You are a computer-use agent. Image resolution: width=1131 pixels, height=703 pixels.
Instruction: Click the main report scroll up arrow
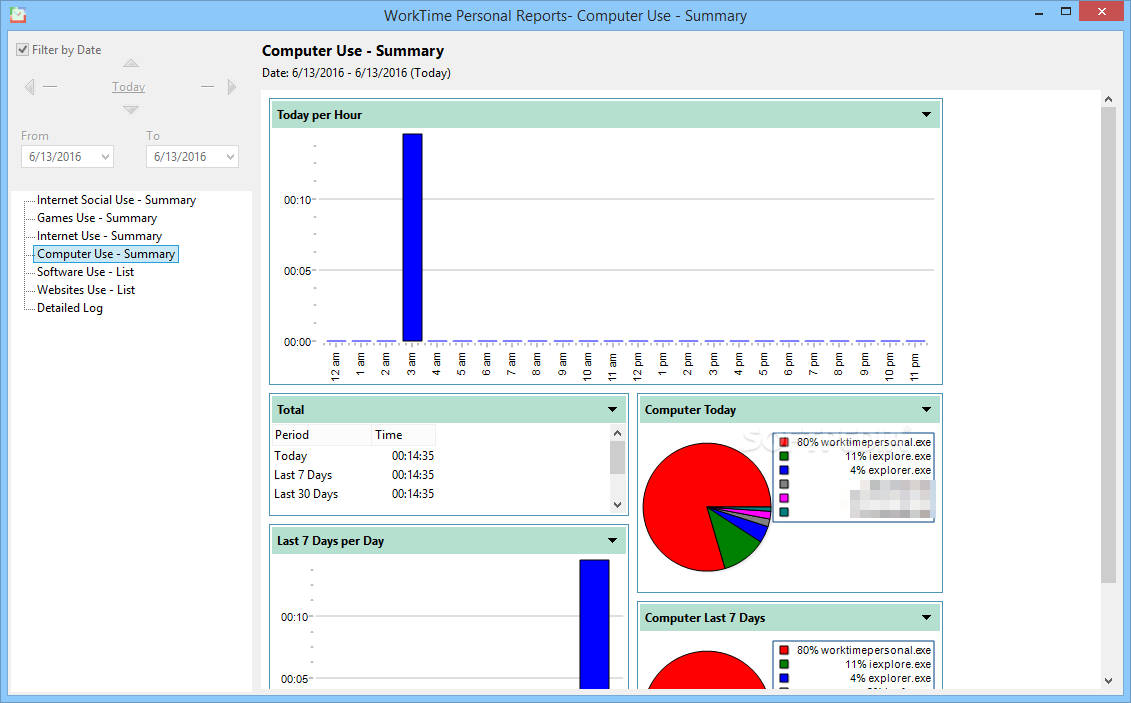tap(1109, 99)
